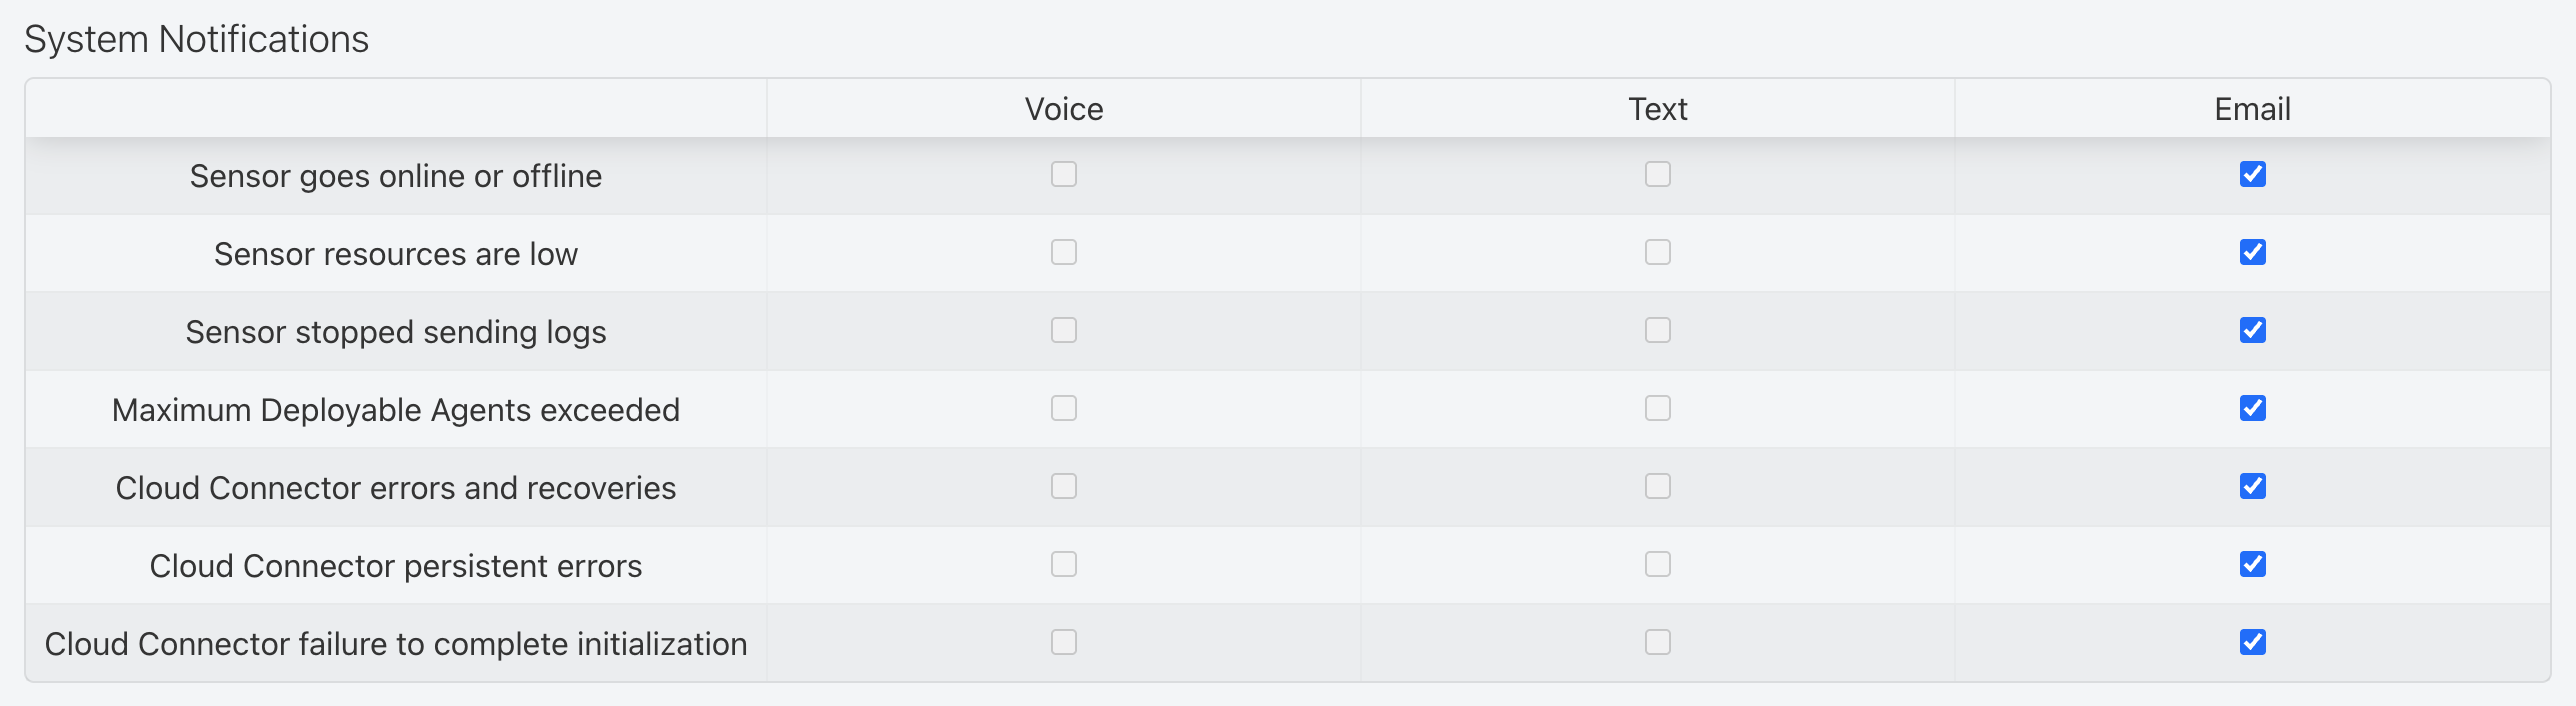Enable Voice for Sensor goes online or offline

1064,174
